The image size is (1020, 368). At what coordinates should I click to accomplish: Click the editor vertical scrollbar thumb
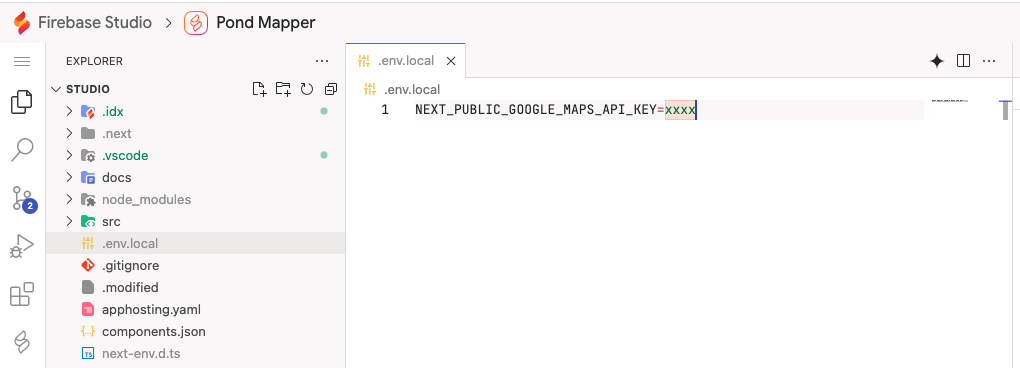pos(1006,110)
